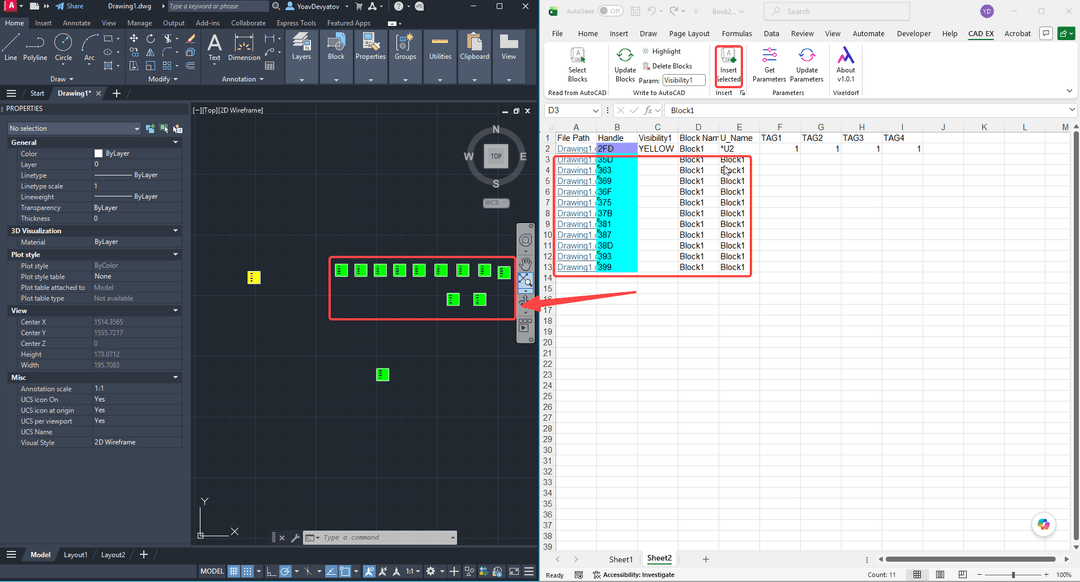The height and width of the screenshot is (582, 1080).
Task: Open the Annotate tab in AutoCAD
Action: (x=76, y=23)
